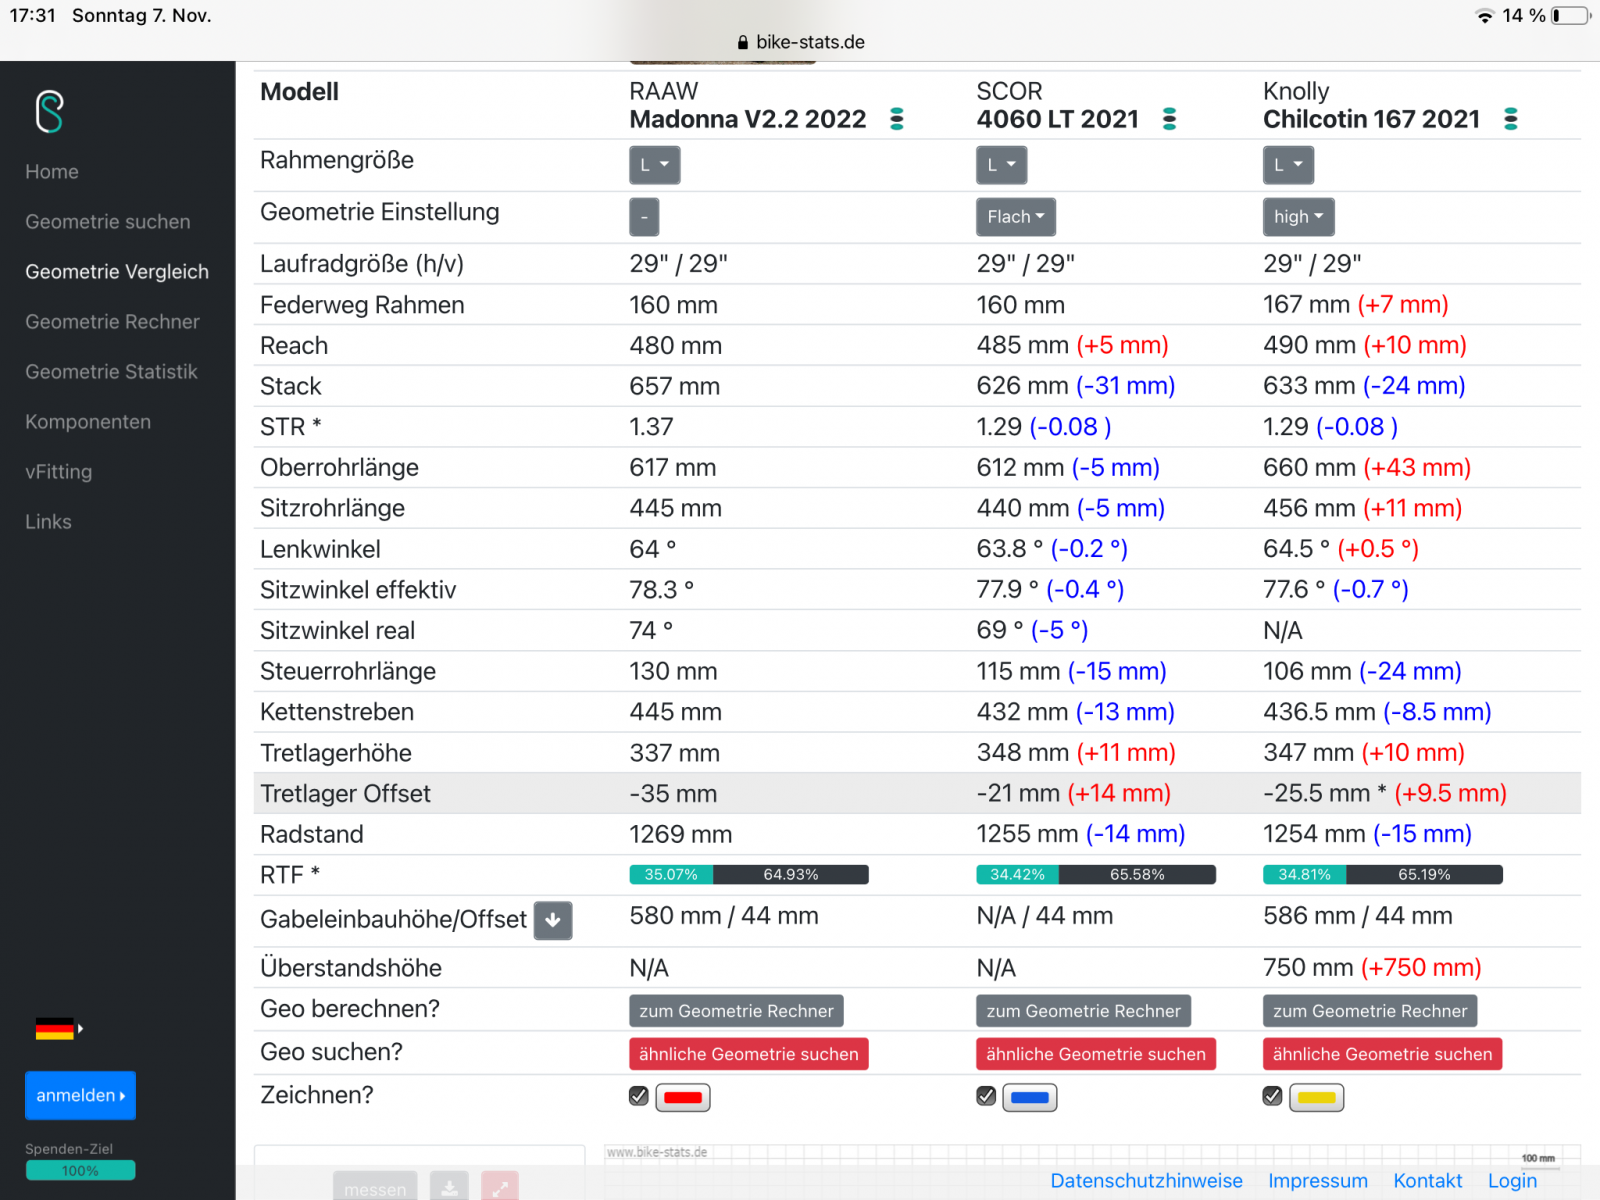This screenshot has height=1200, width=1600.
Task: Click the Lenkwinkel row label
Action: (320, 550)
